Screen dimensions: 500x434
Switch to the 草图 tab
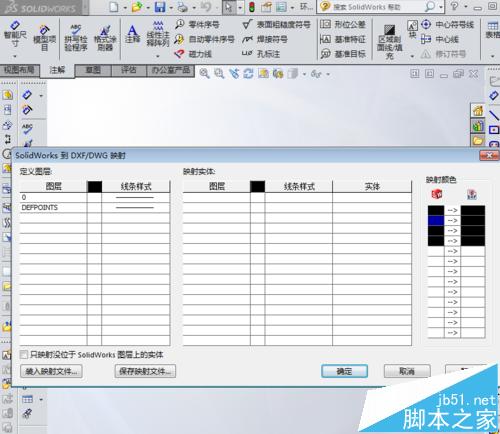click(x=93, y=70)
